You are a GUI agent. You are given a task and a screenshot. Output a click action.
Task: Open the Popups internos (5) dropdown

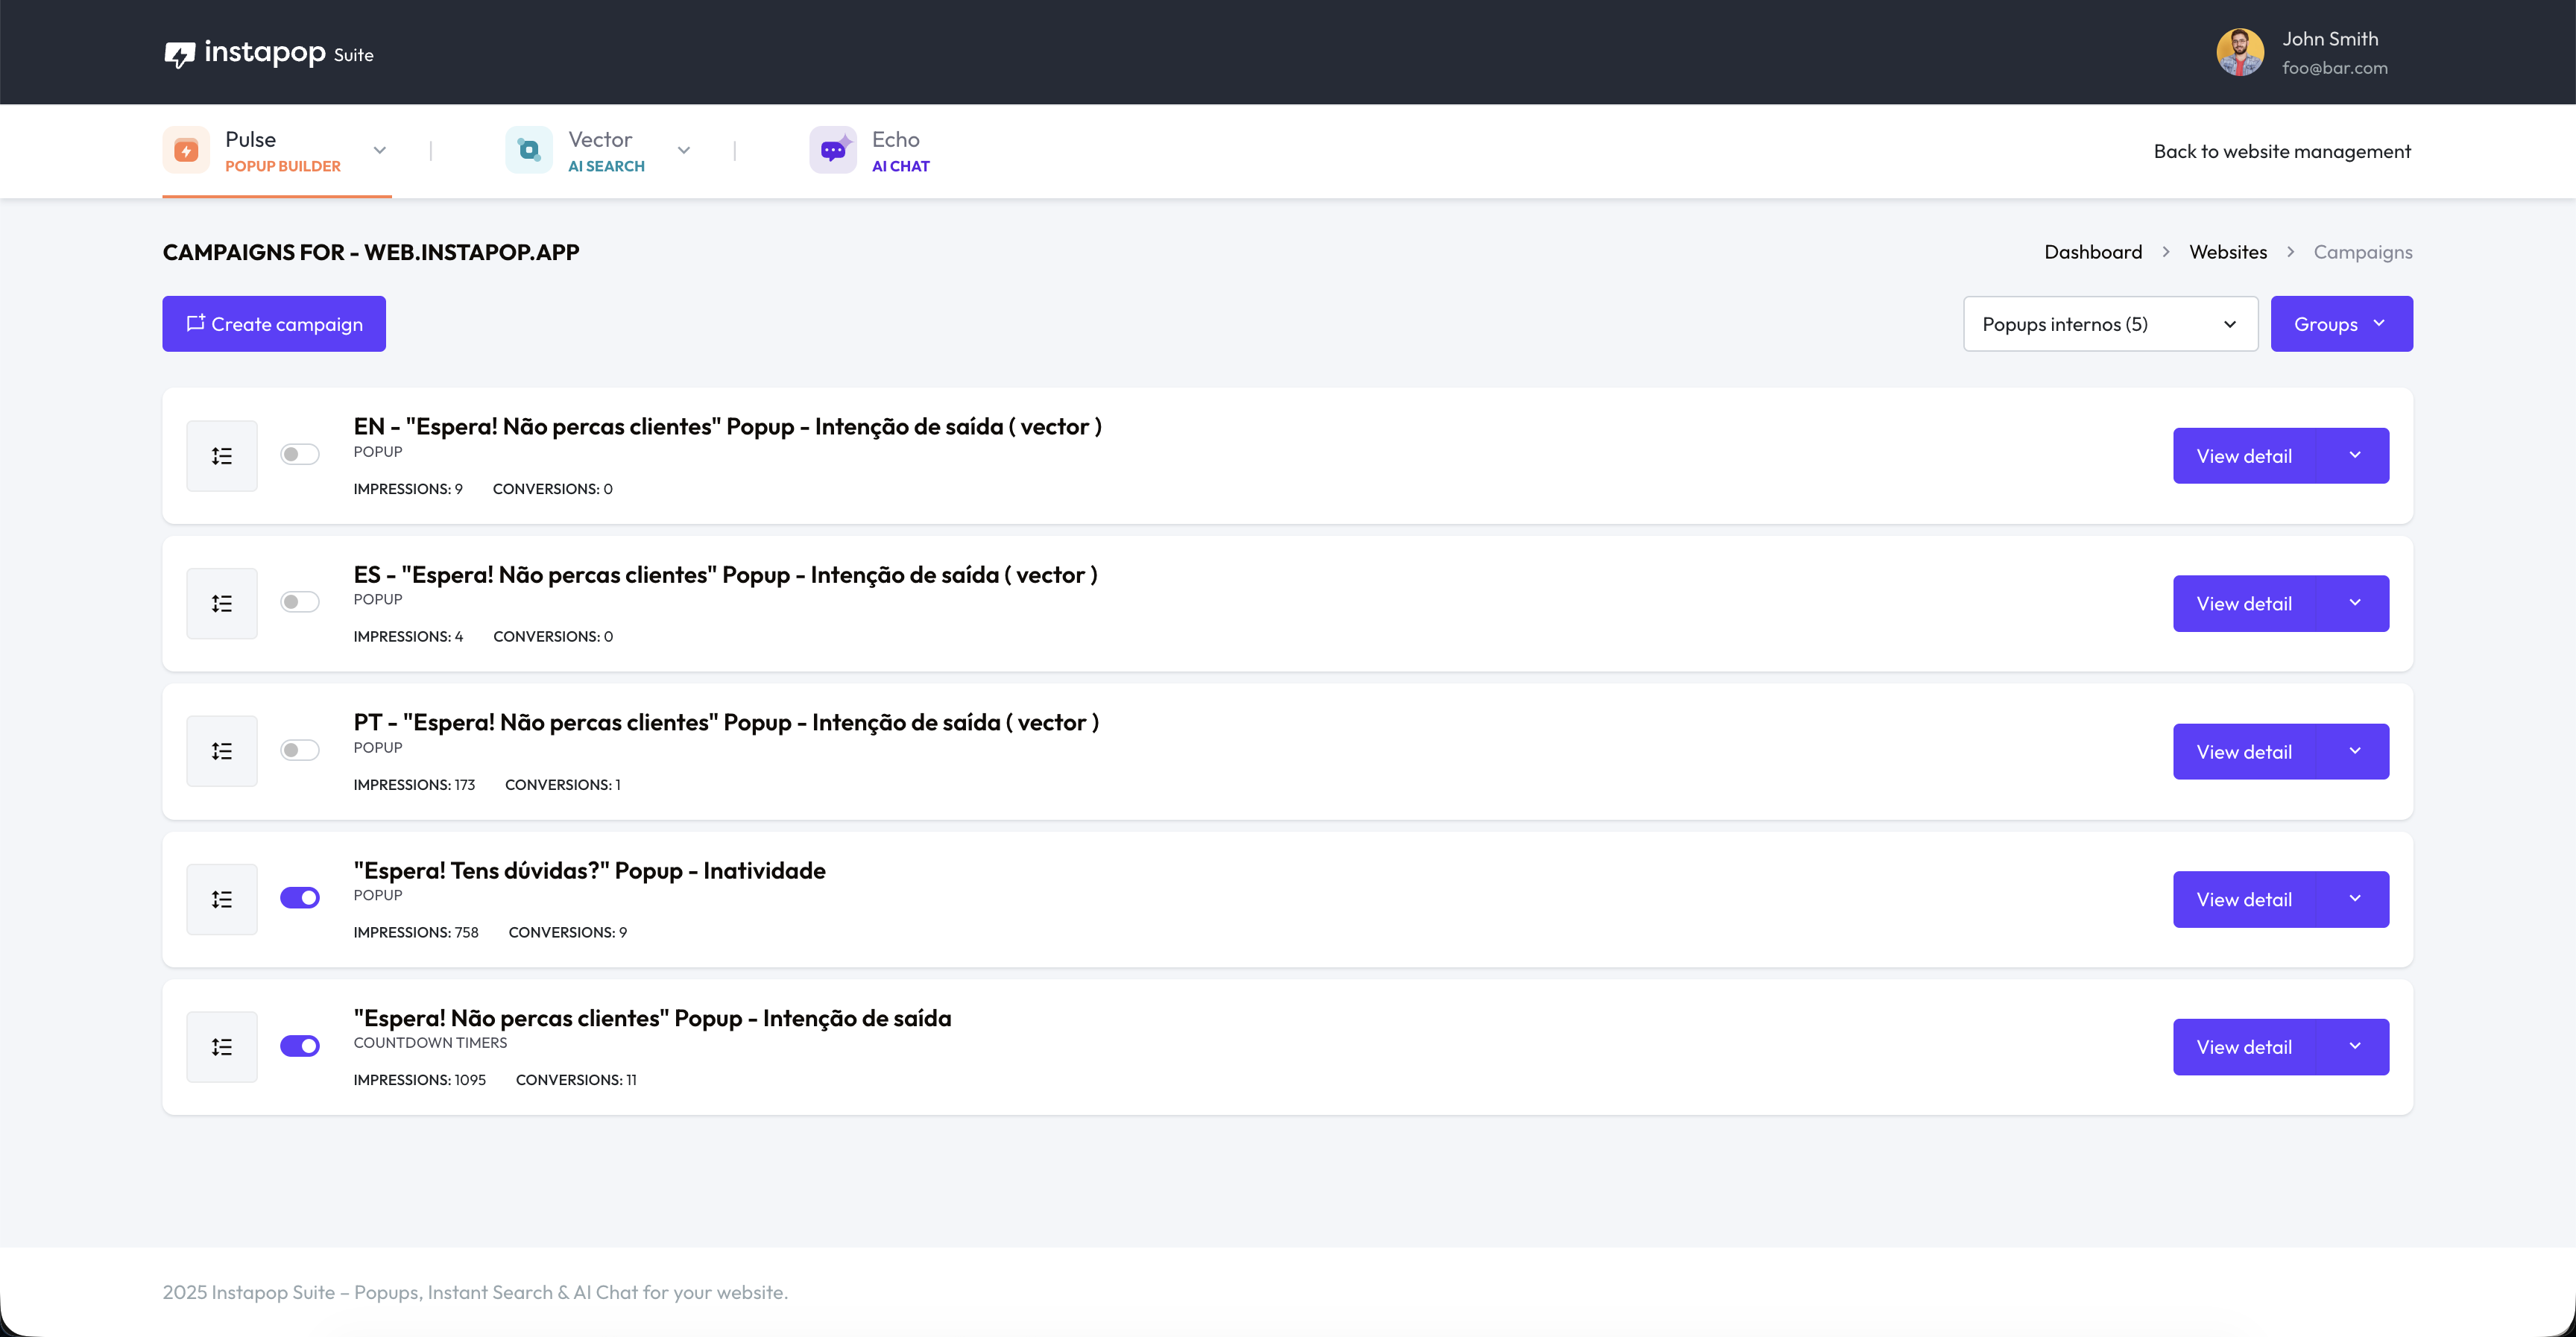(x=2110, y=324)
